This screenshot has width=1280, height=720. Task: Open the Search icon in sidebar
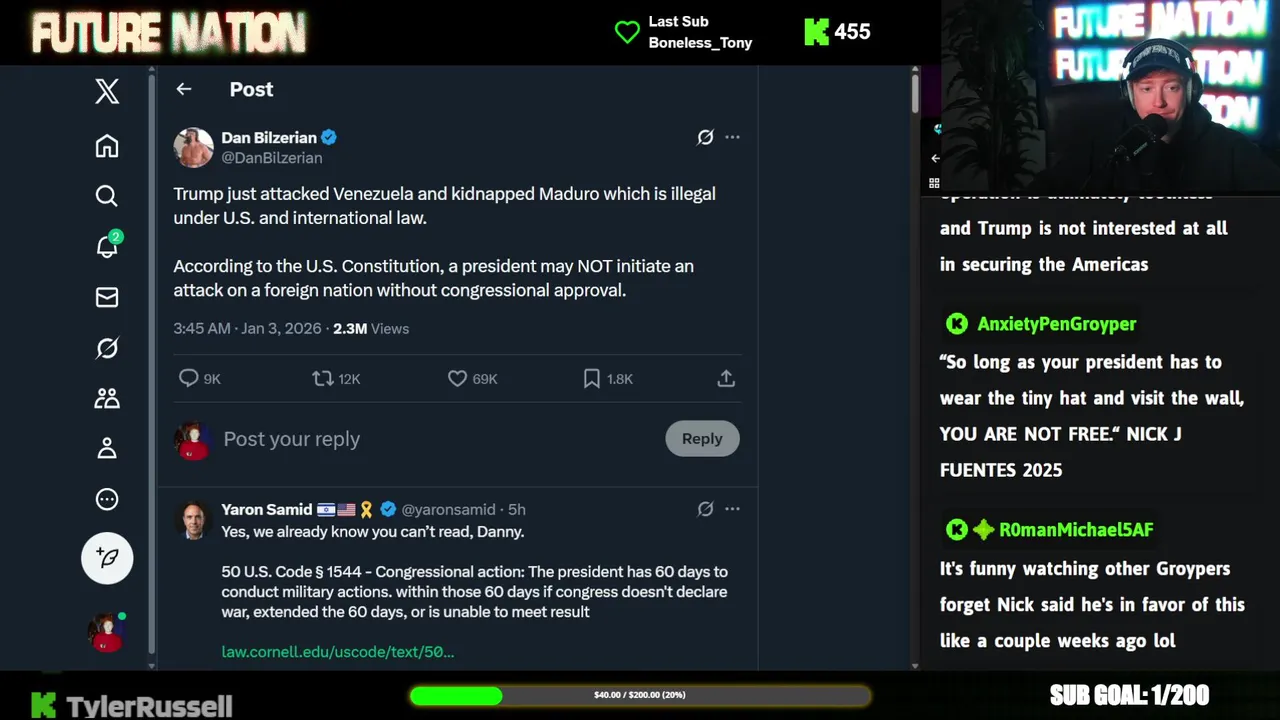click(x=107, y=196)
